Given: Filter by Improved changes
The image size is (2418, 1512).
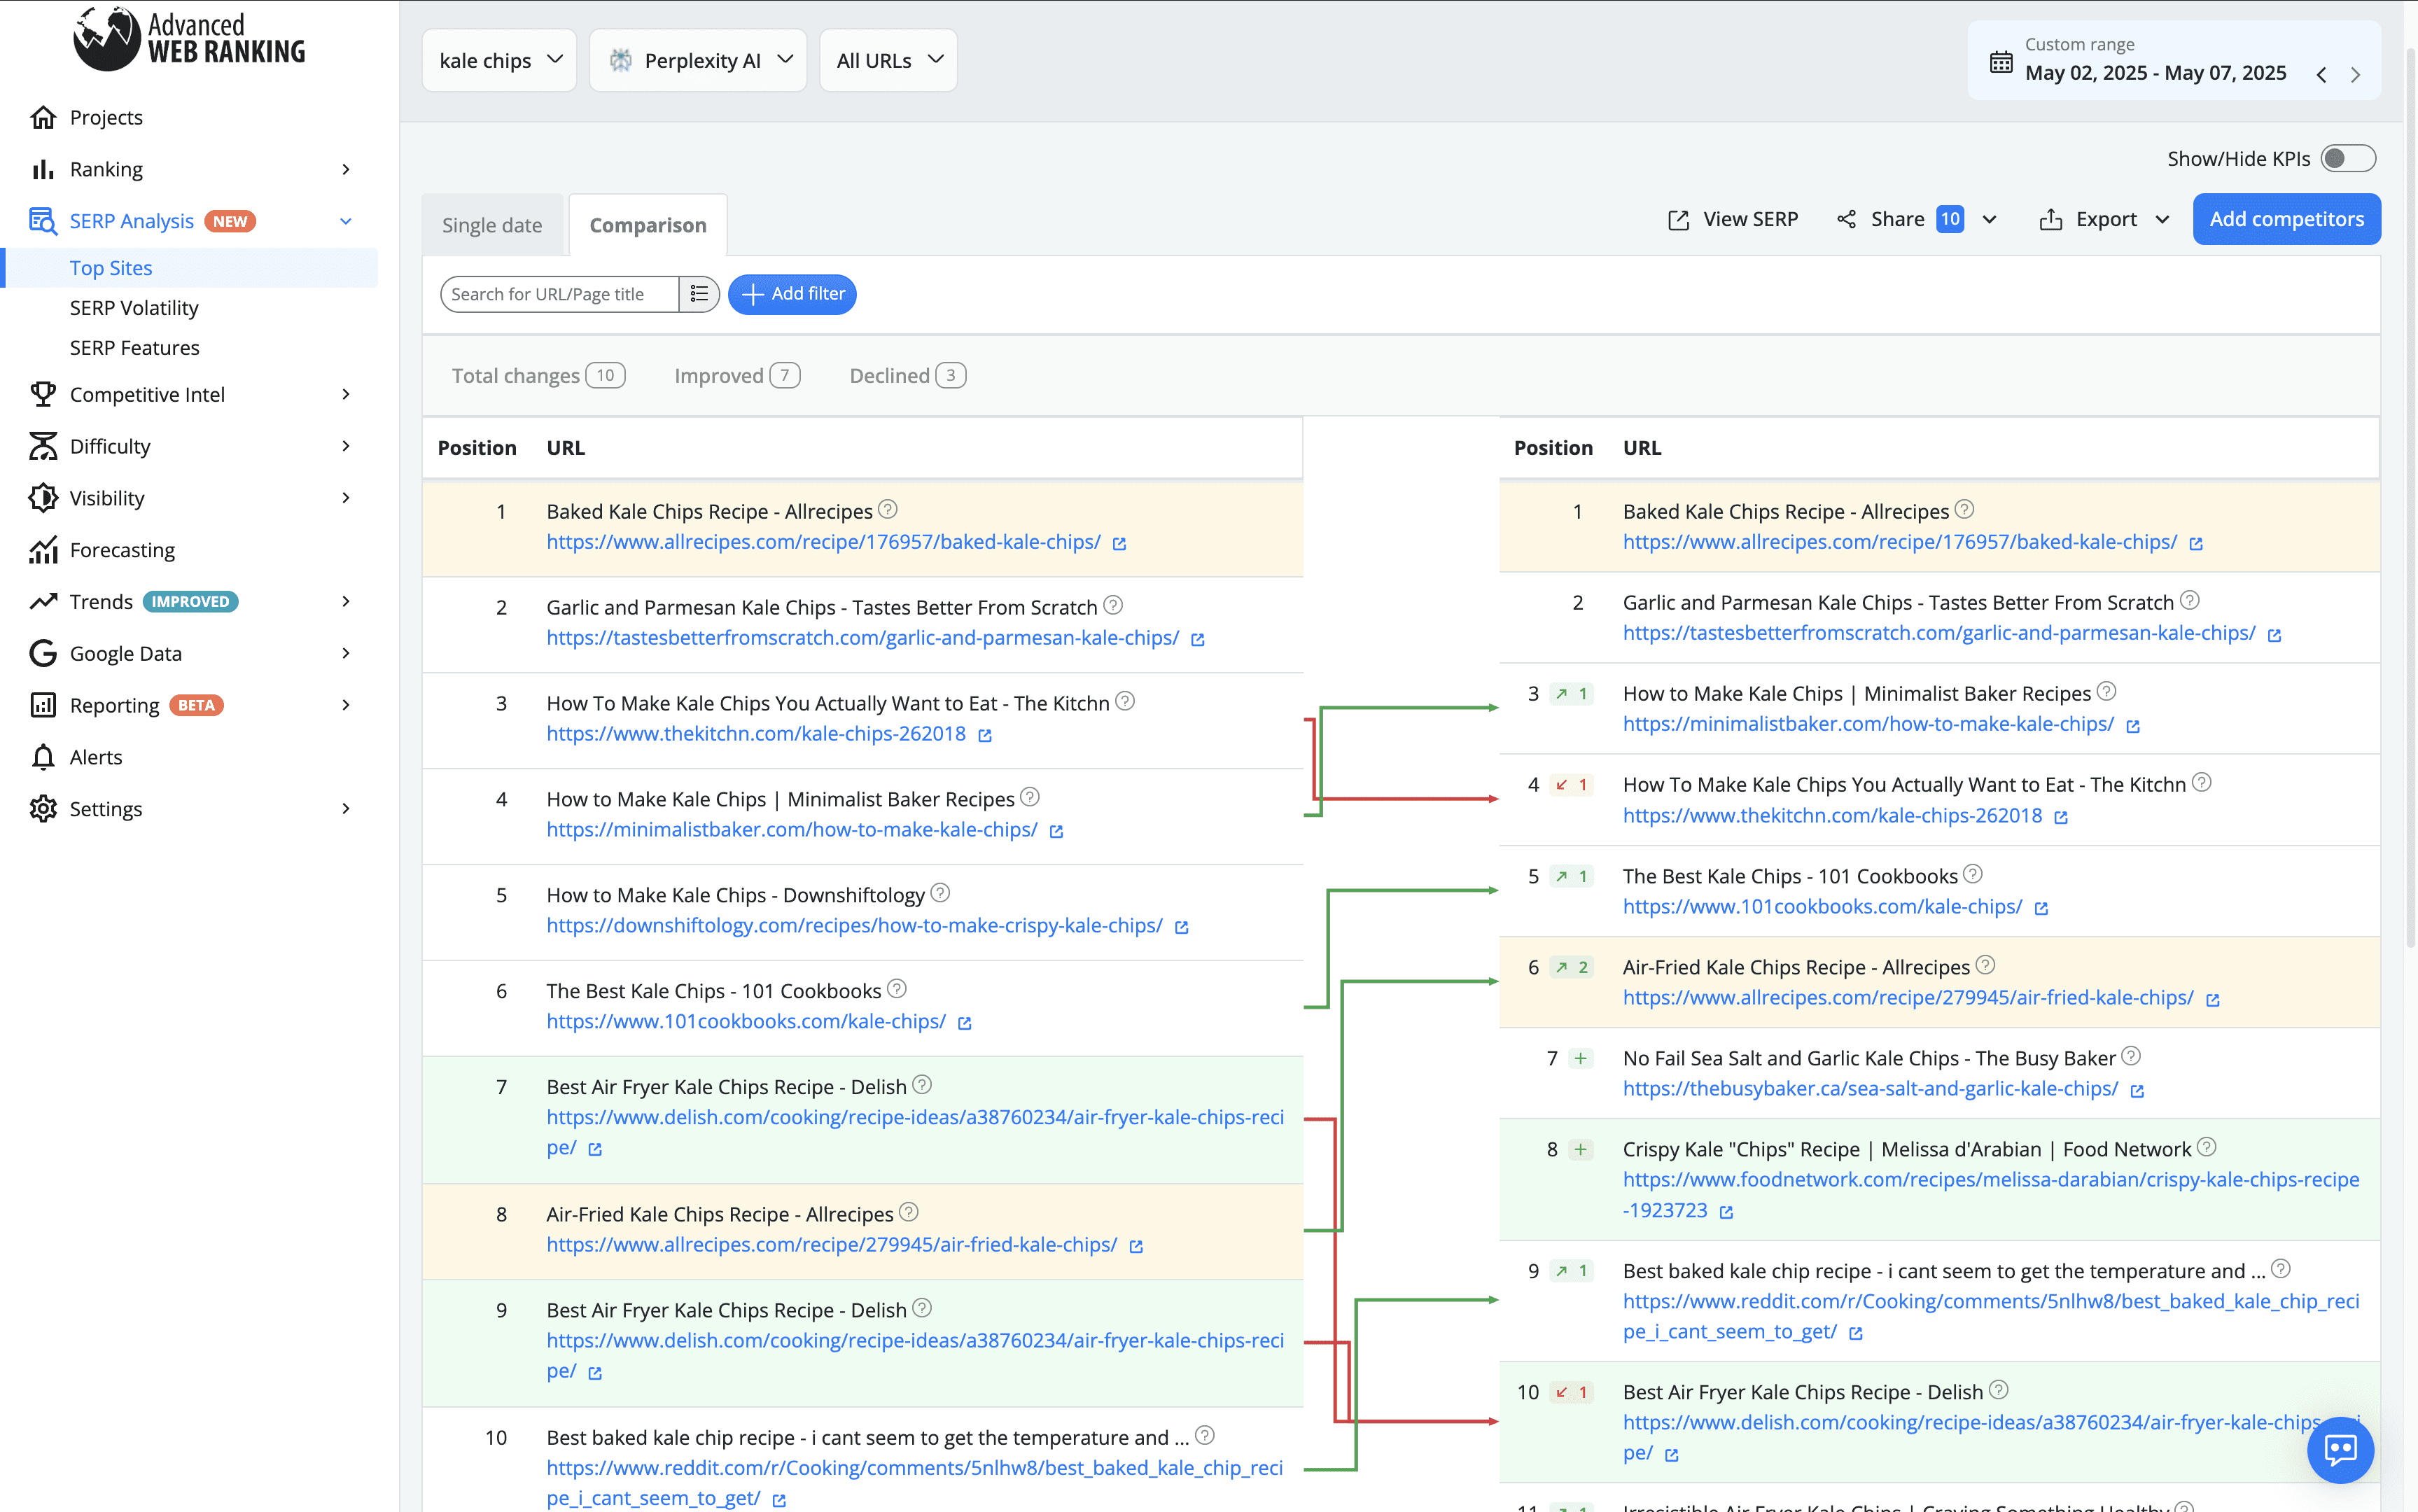Looking at the screenshot, I should tap(737, 375).
